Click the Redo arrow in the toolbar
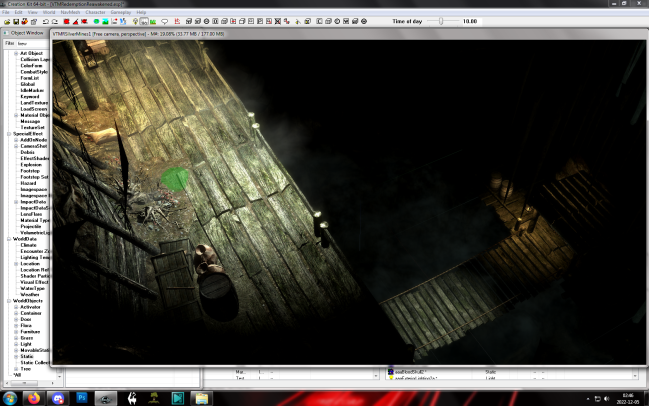Viewport: 649px width, 406px height. [55, 21]
